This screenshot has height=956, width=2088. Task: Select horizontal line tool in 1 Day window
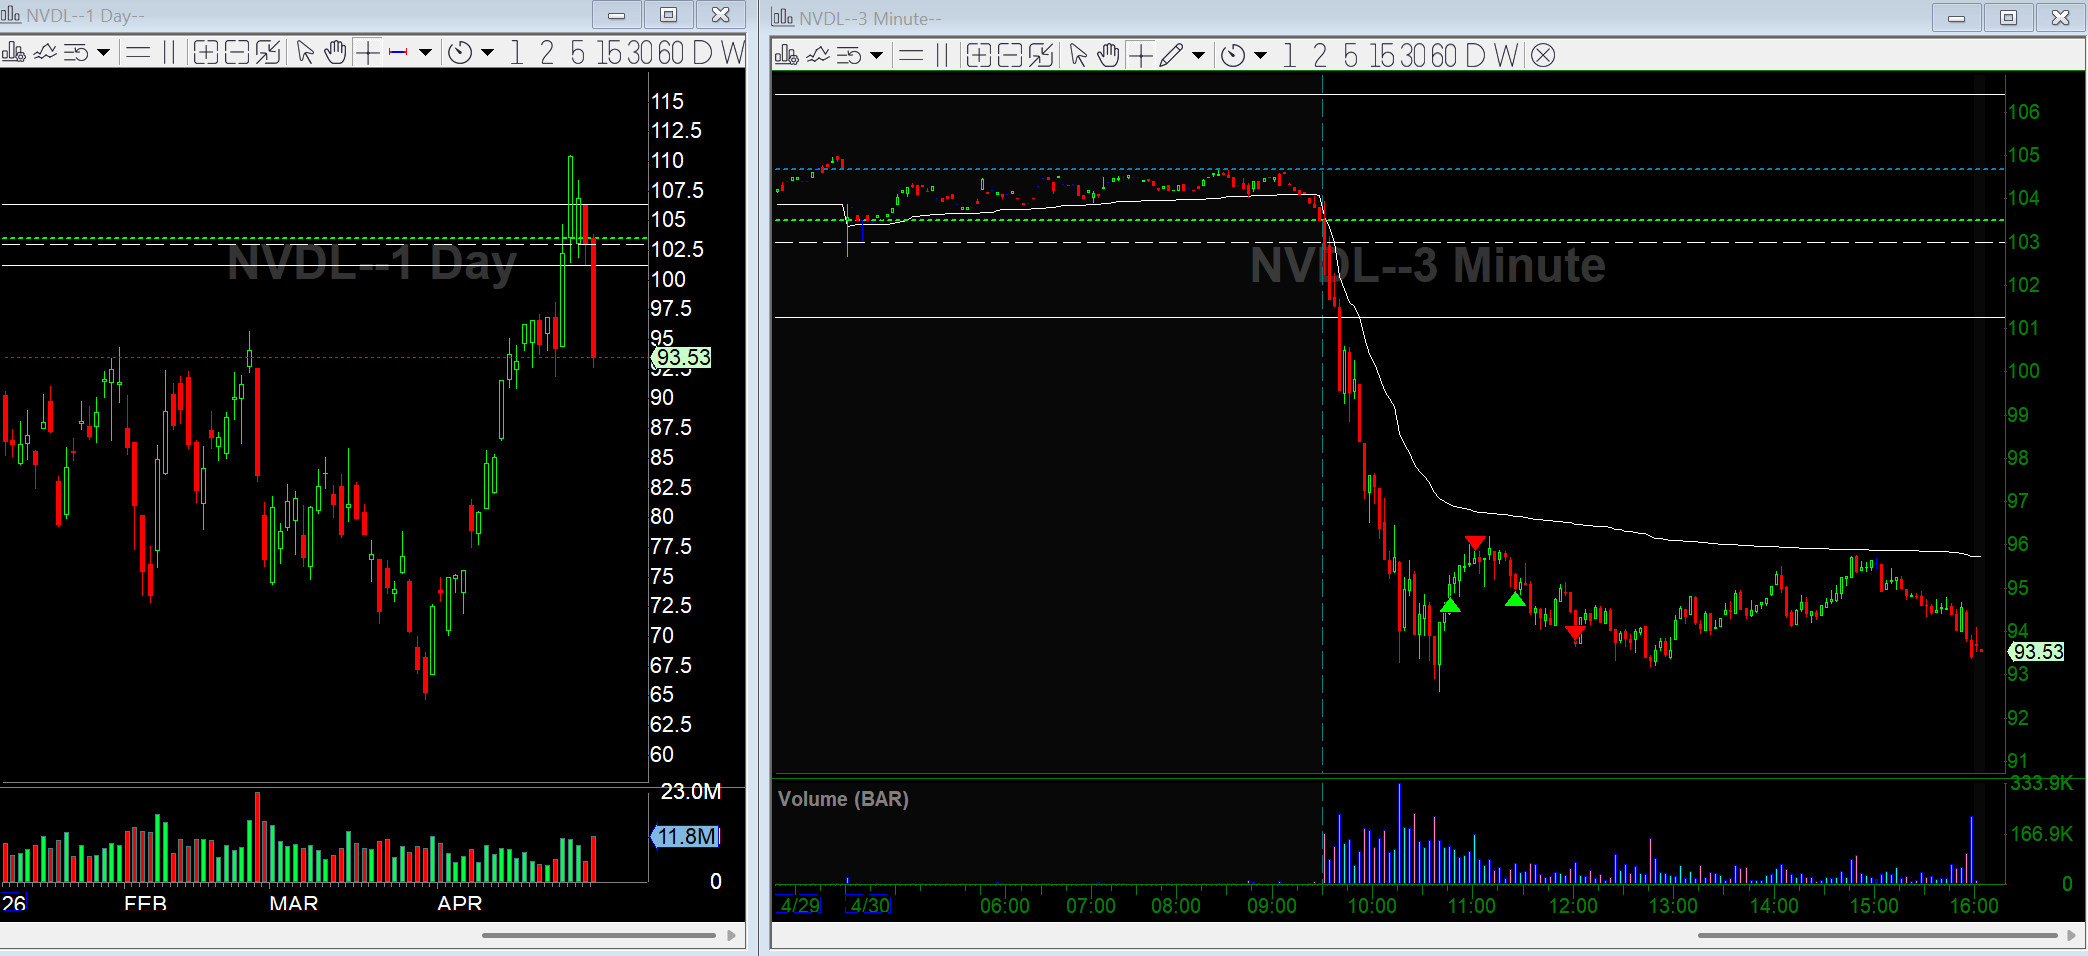pos(138,53)
